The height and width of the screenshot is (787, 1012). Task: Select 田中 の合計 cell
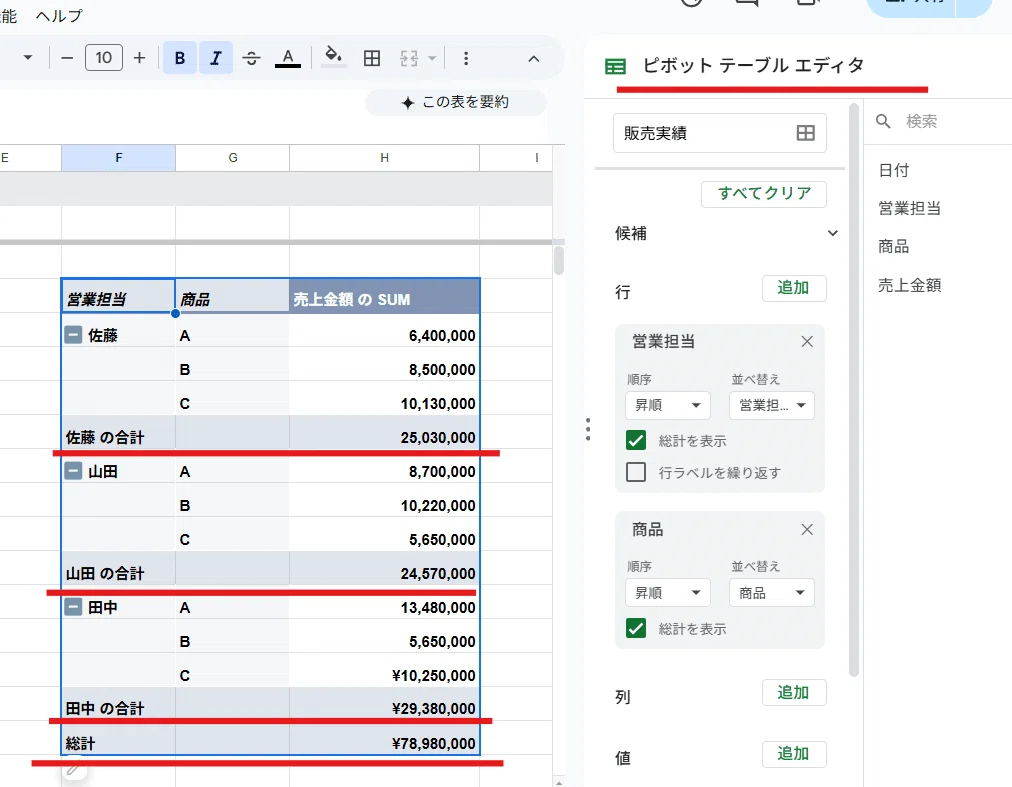119,703
